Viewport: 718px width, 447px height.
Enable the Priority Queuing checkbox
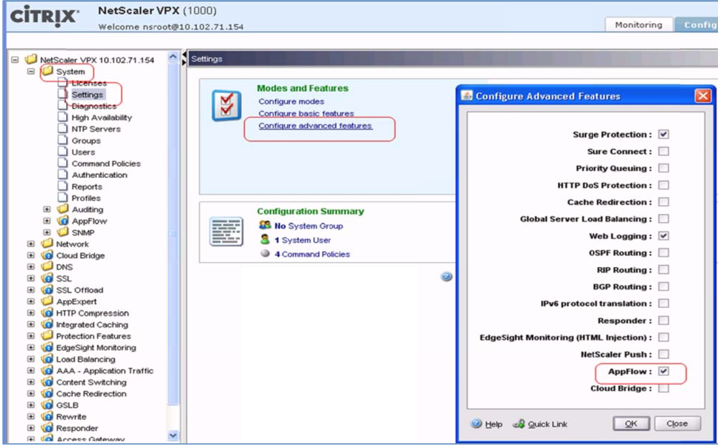click(x=664, y=168)
